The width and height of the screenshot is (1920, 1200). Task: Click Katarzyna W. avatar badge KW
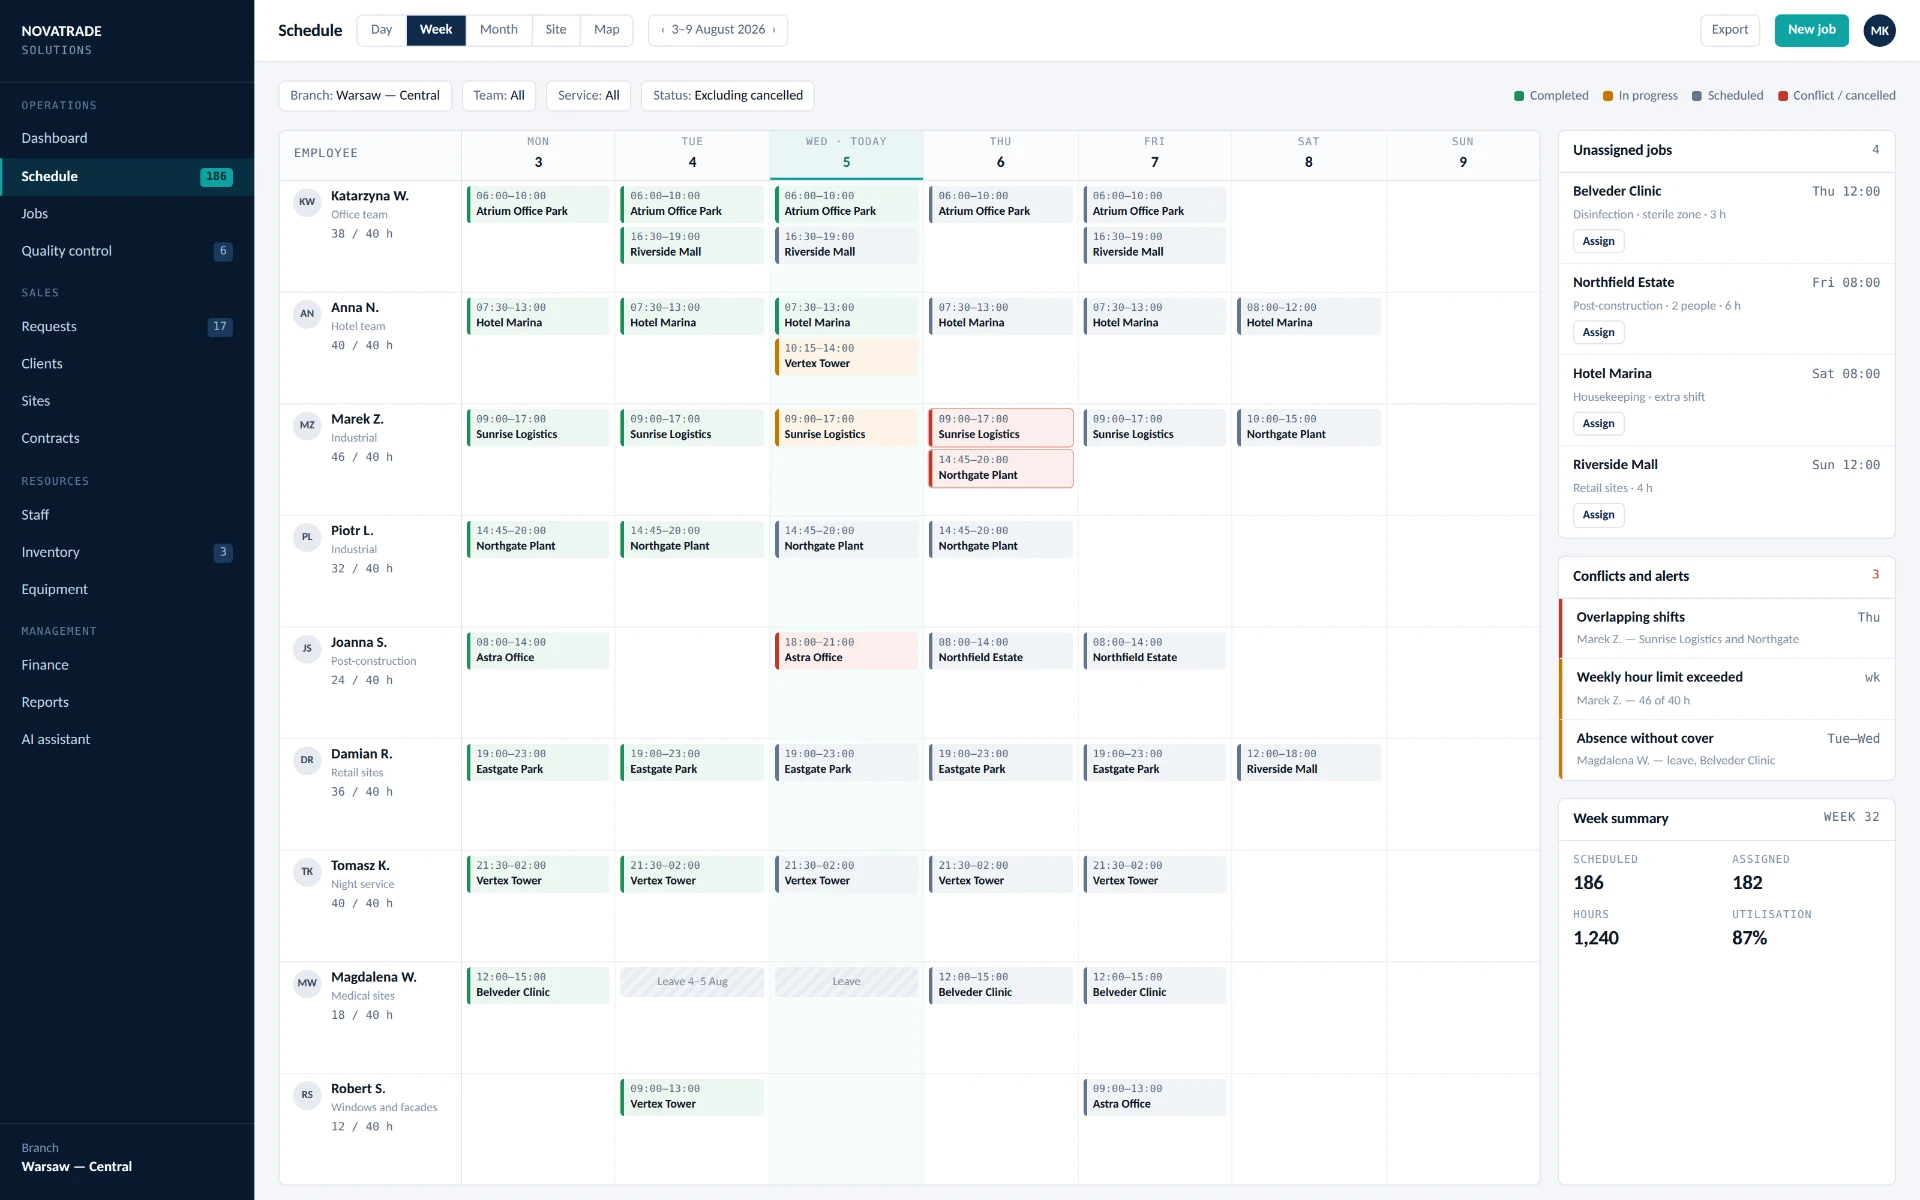(x=307, y=202)
